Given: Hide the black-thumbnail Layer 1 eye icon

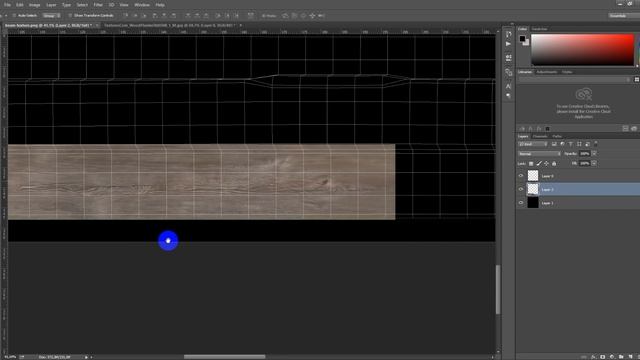Looking at the screenshot, I should [521, 203].
